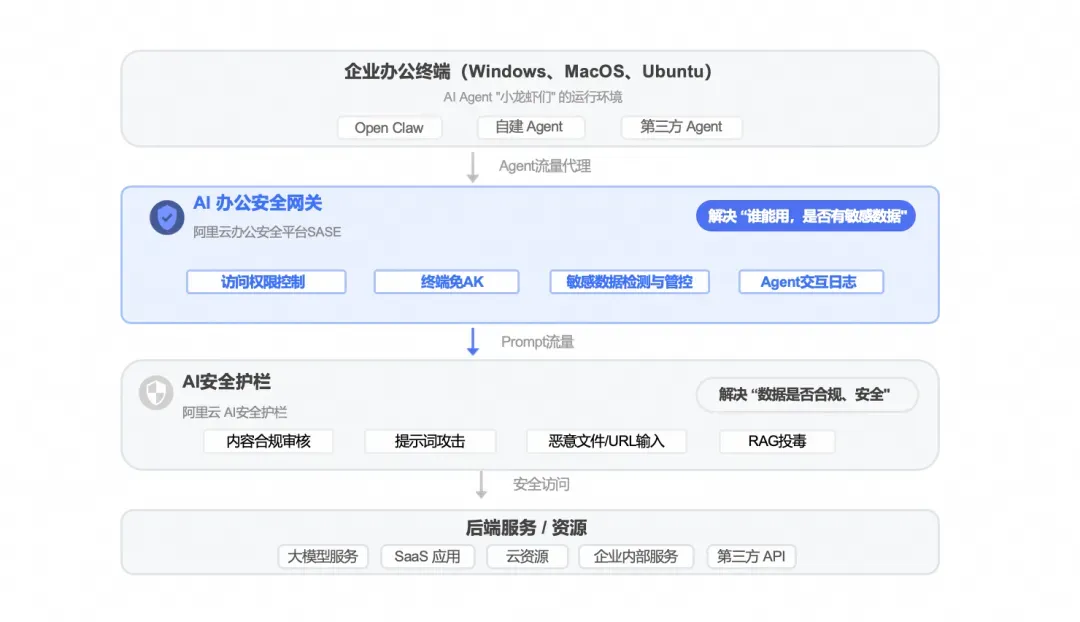1080x622 pixels.
Task: Click the AI 办公安全网关 heading
Action: tap(258, 203)
